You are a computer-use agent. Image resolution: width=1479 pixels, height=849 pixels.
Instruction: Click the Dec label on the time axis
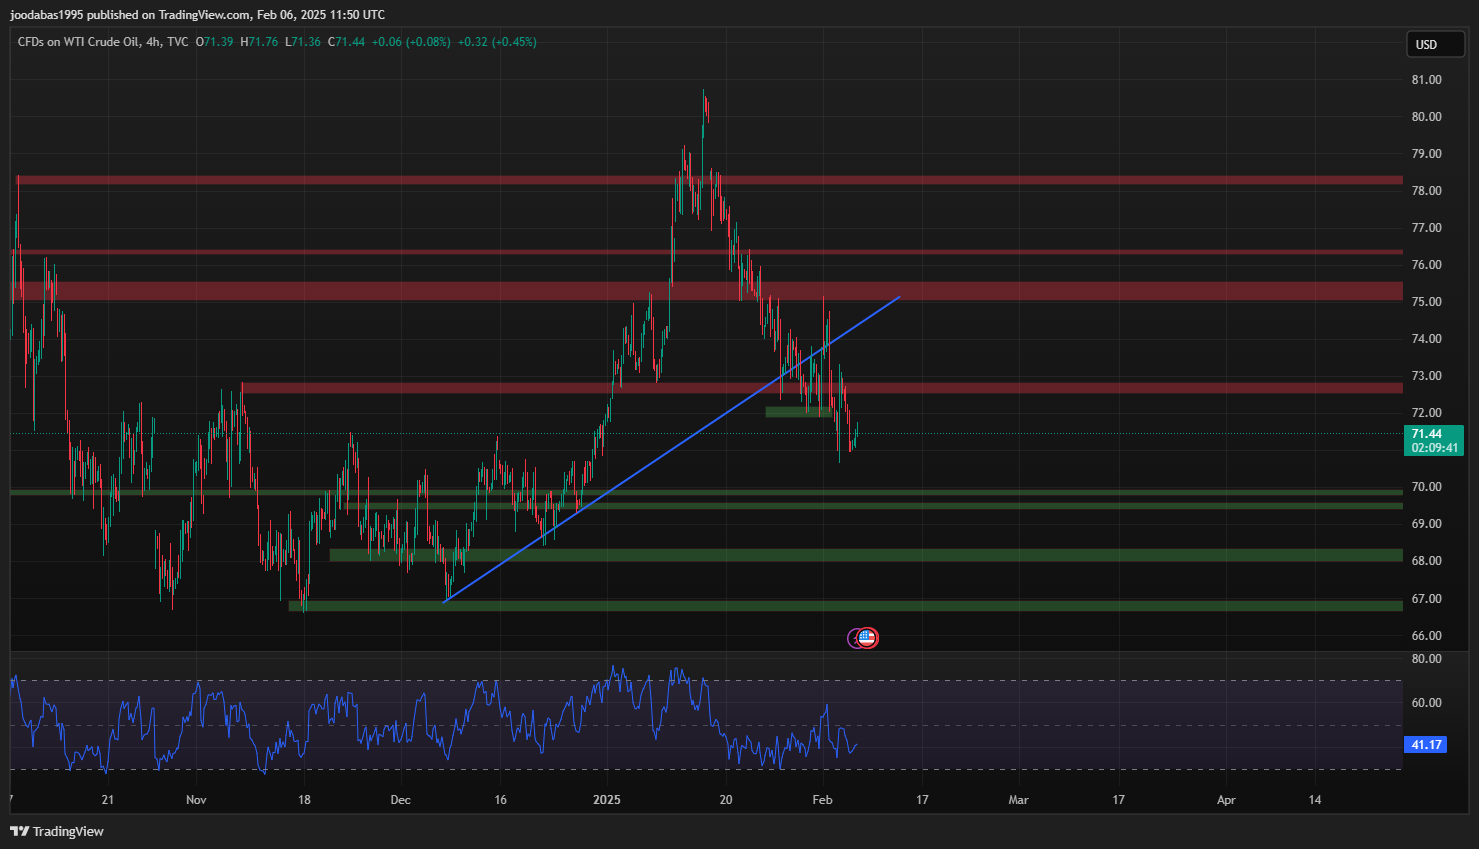(400, 800)
